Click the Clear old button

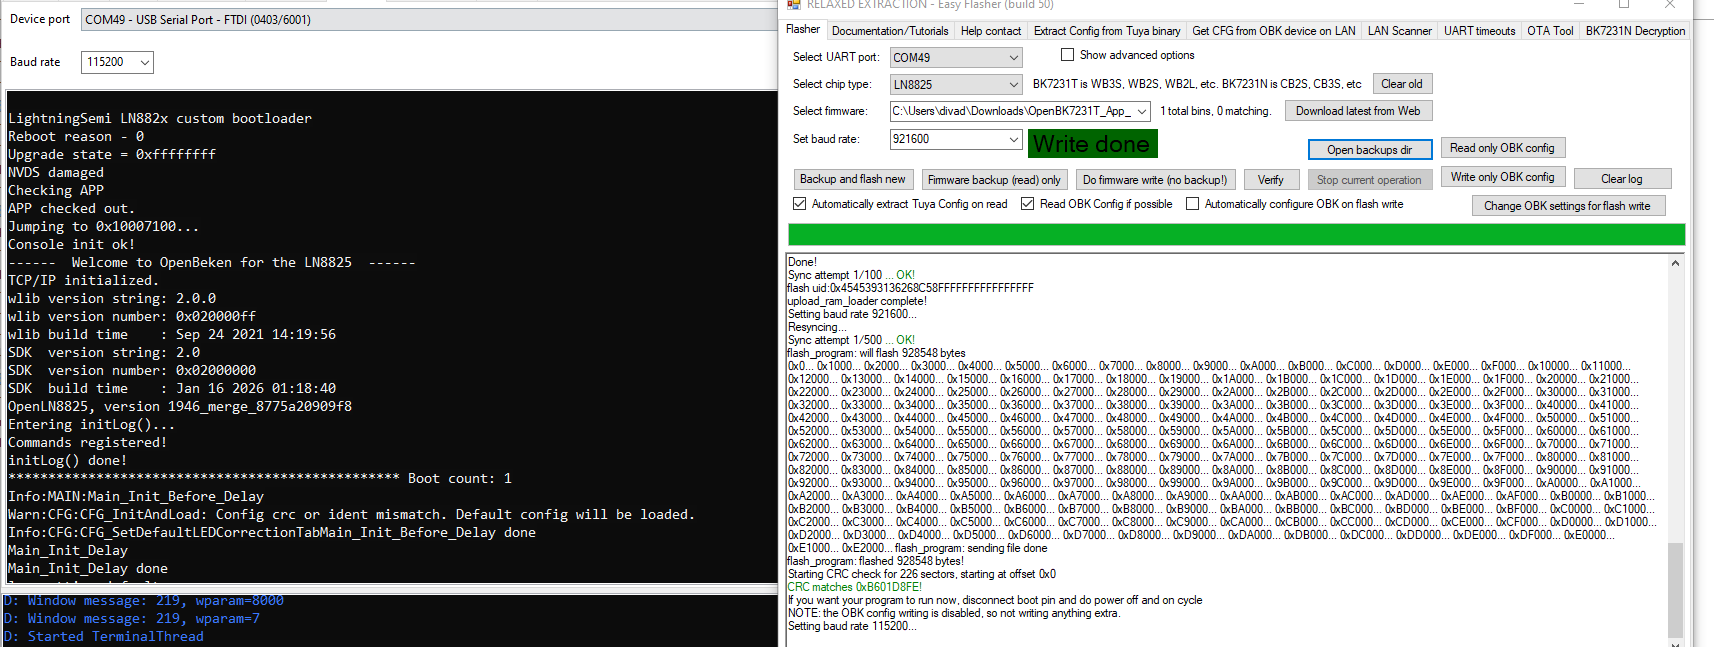(1402, 84)
